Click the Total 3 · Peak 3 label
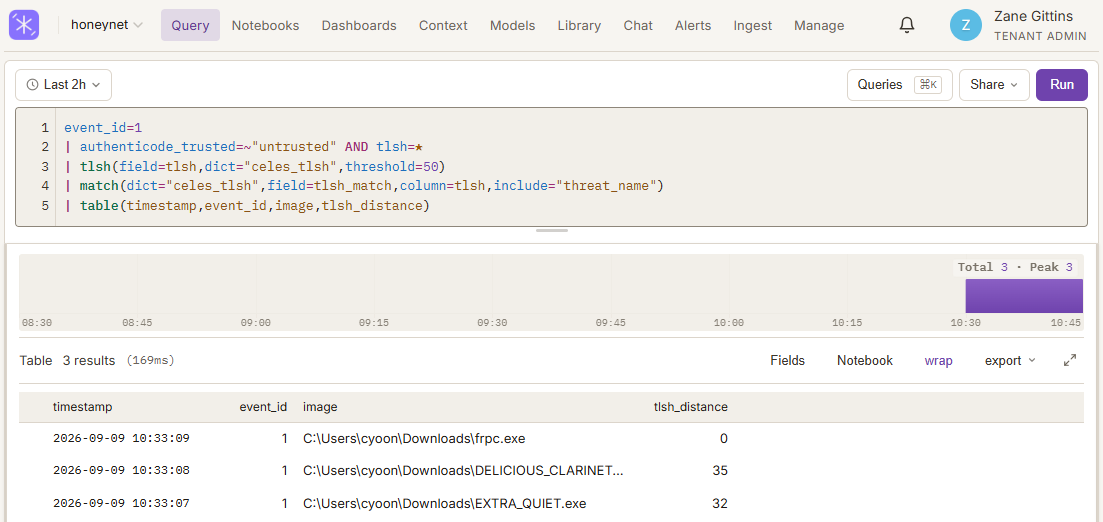This screenshot has height=522, width=1103. pos(1015,267)
